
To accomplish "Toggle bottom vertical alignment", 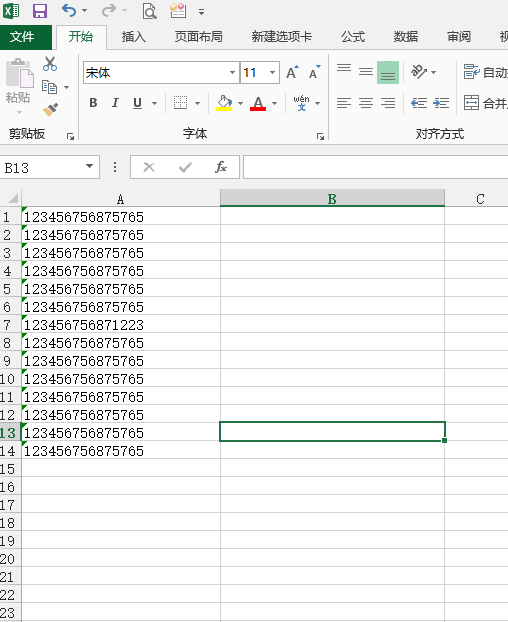I will tap(388, 72).
